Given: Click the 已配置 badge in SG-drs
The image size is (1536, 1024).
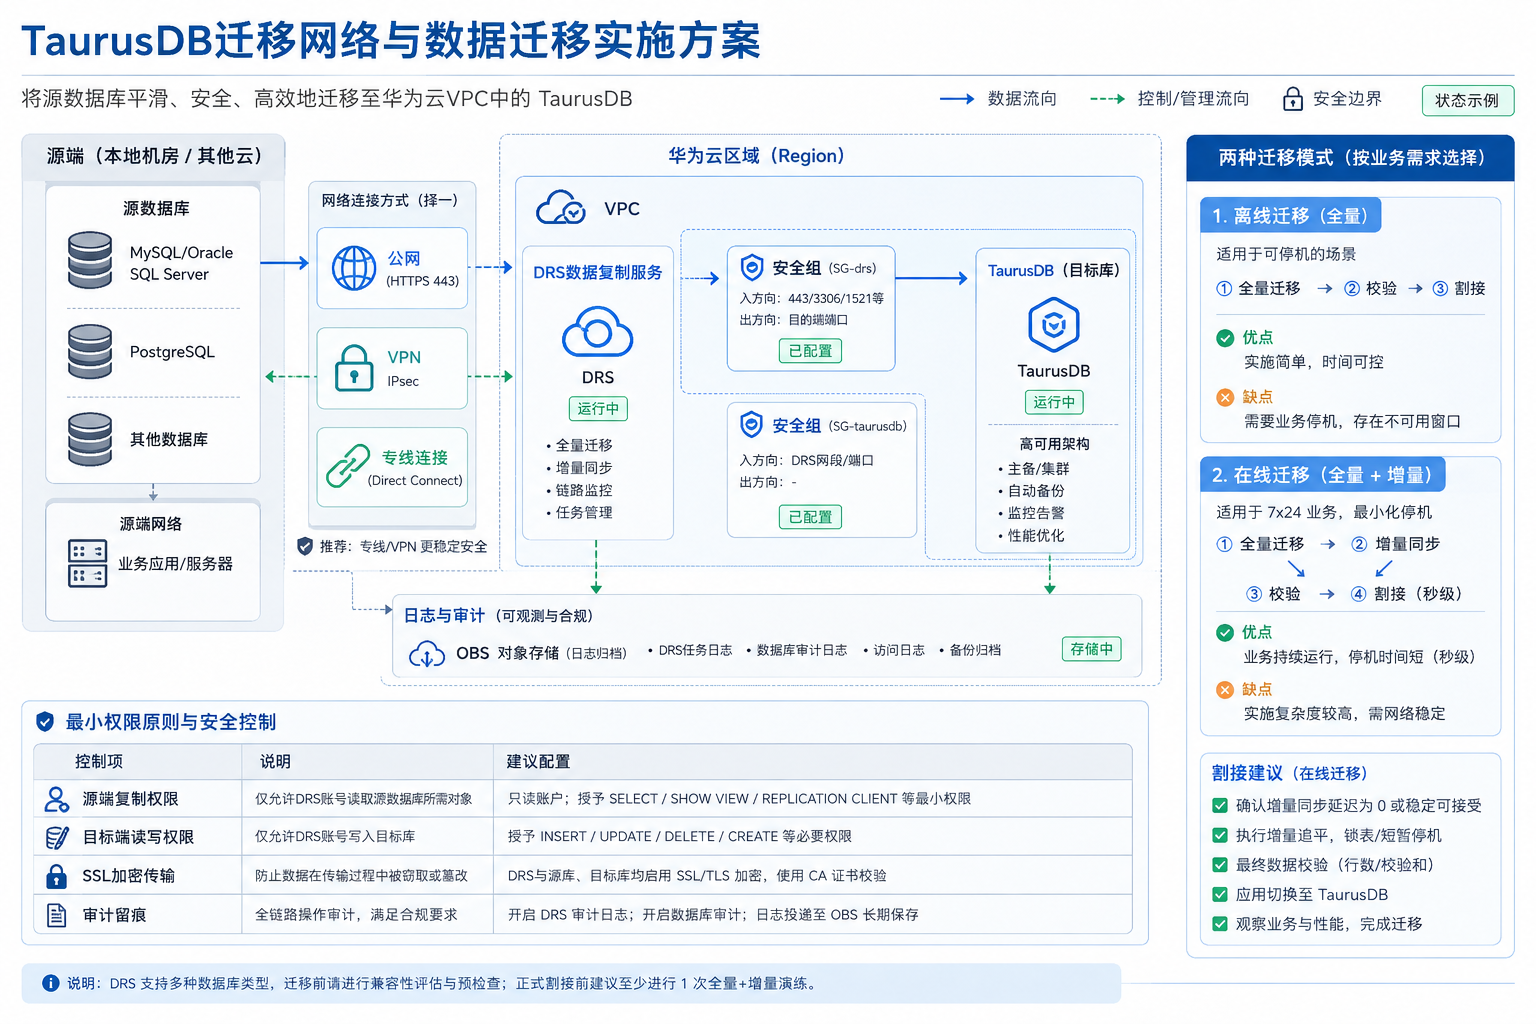Looking at the screenshot, I should (x=810, y=351).
